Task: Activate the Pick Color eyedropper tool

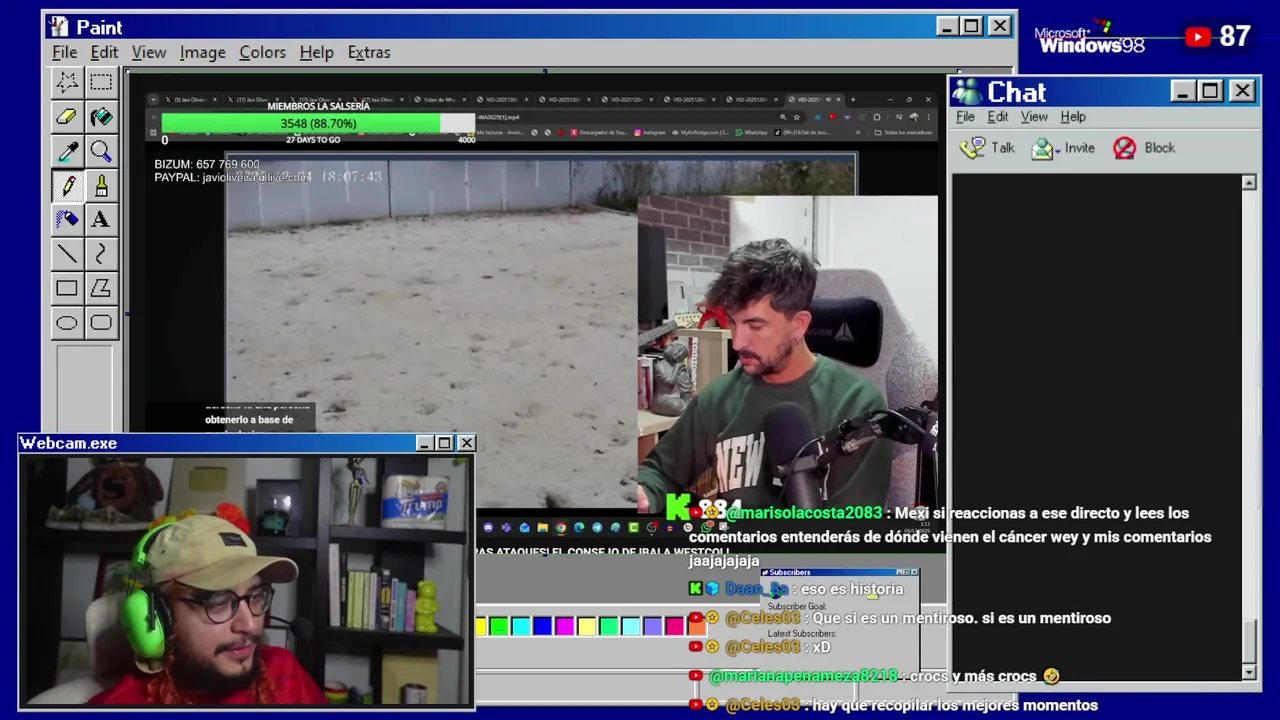Action: [67, 151]
